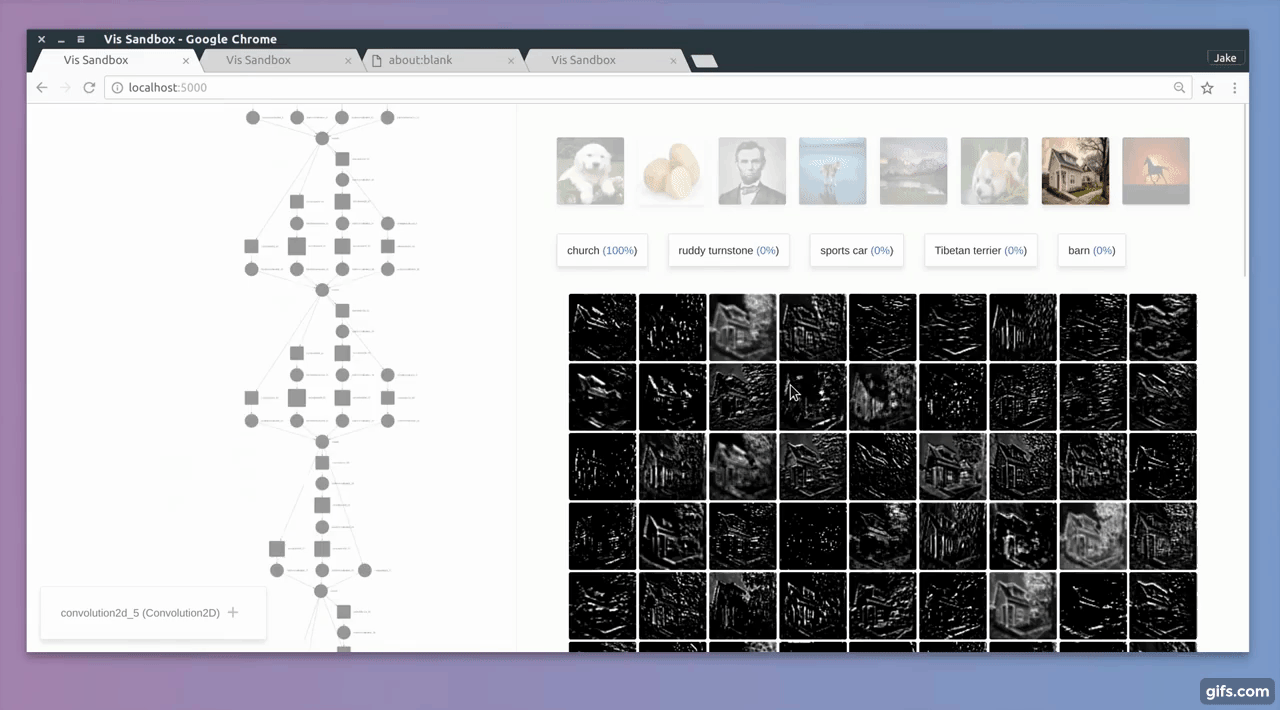The image size is (1280, 710).
Task: Click the Tibetan terrier (0%) label
Action: click(x=980, y=251)
